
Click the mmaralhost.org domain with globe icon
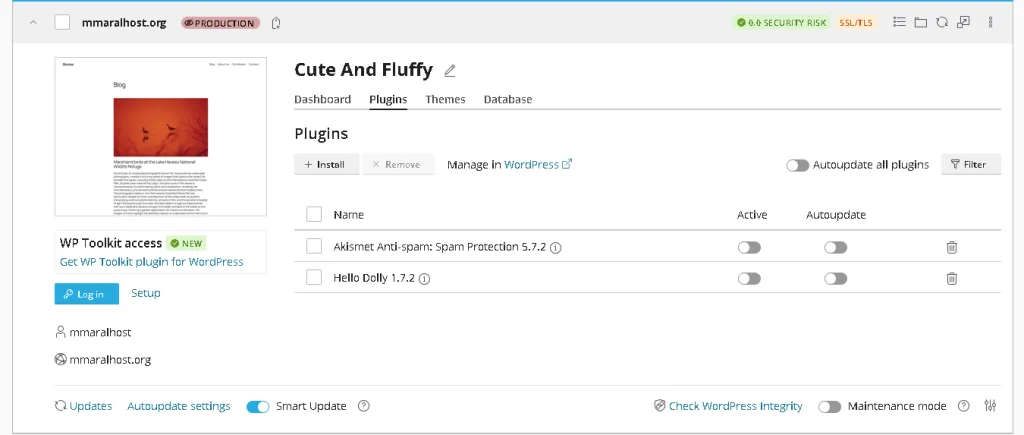click(x=103, y=359)
